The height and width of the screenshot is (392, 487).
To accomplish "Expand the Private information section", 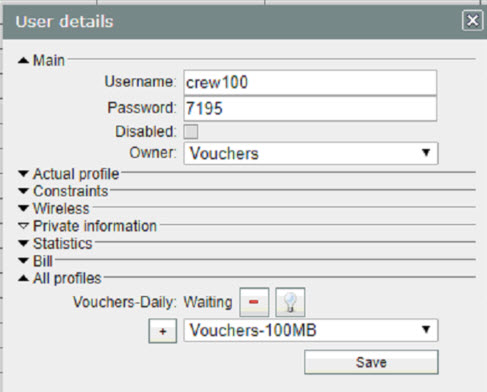I will 23,226.
